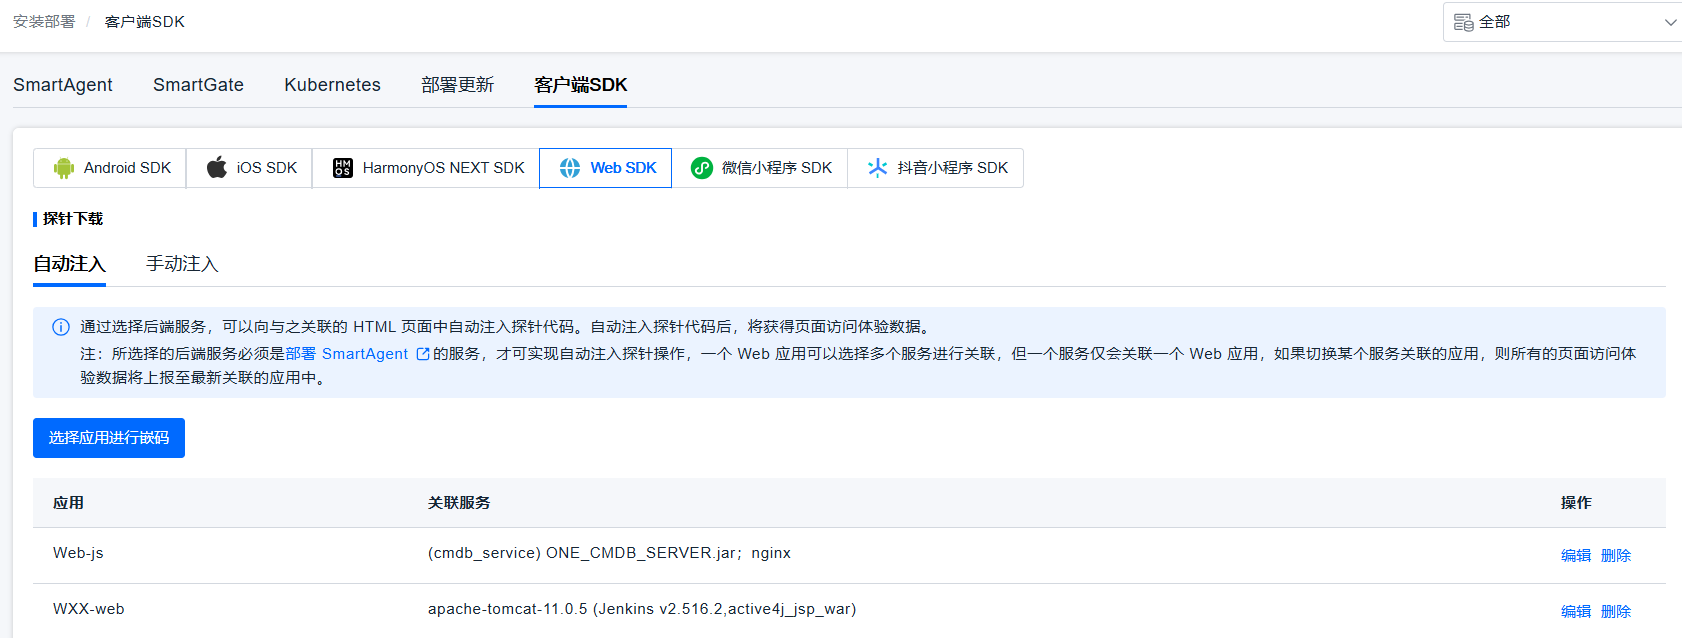Open the 部署 SmartAgent link
Image resolution: width=1682 pixels, height=638 pixels.
347,354
